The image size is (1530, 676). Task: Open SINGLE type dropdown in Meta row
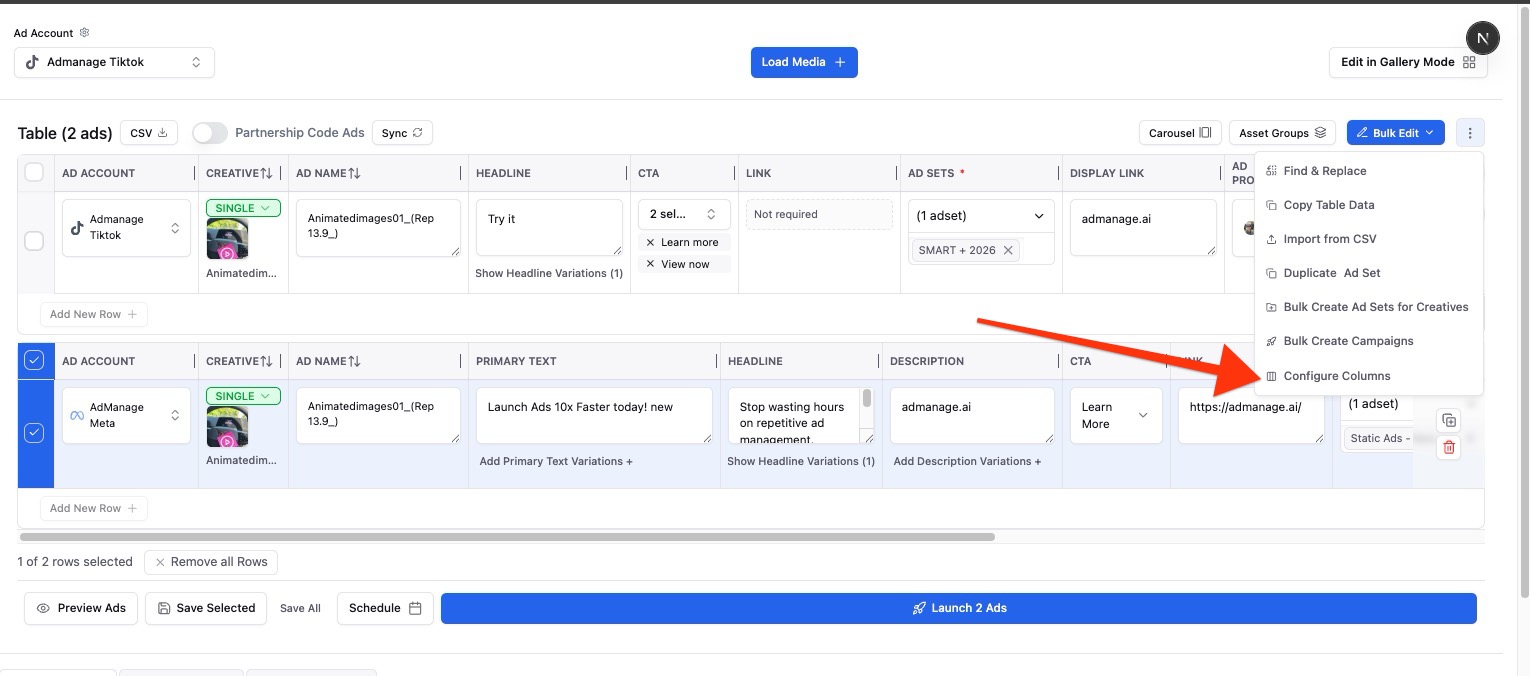243,396
